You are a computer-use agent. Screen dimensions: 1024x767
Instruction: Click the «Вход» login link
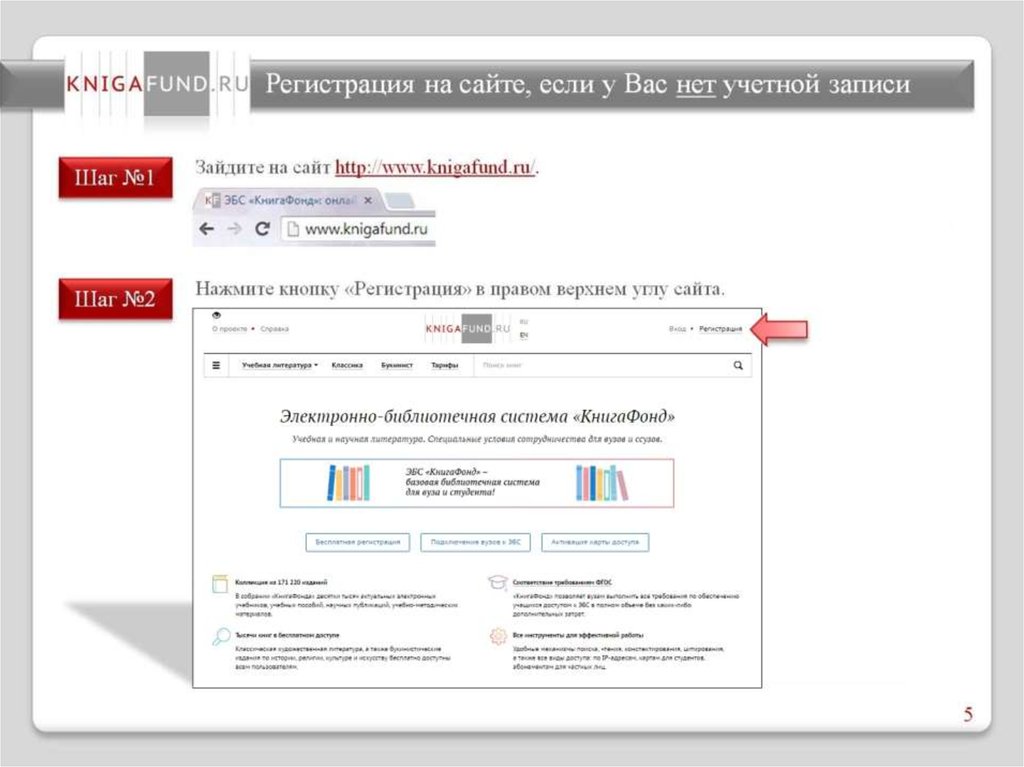coord(677,329)
